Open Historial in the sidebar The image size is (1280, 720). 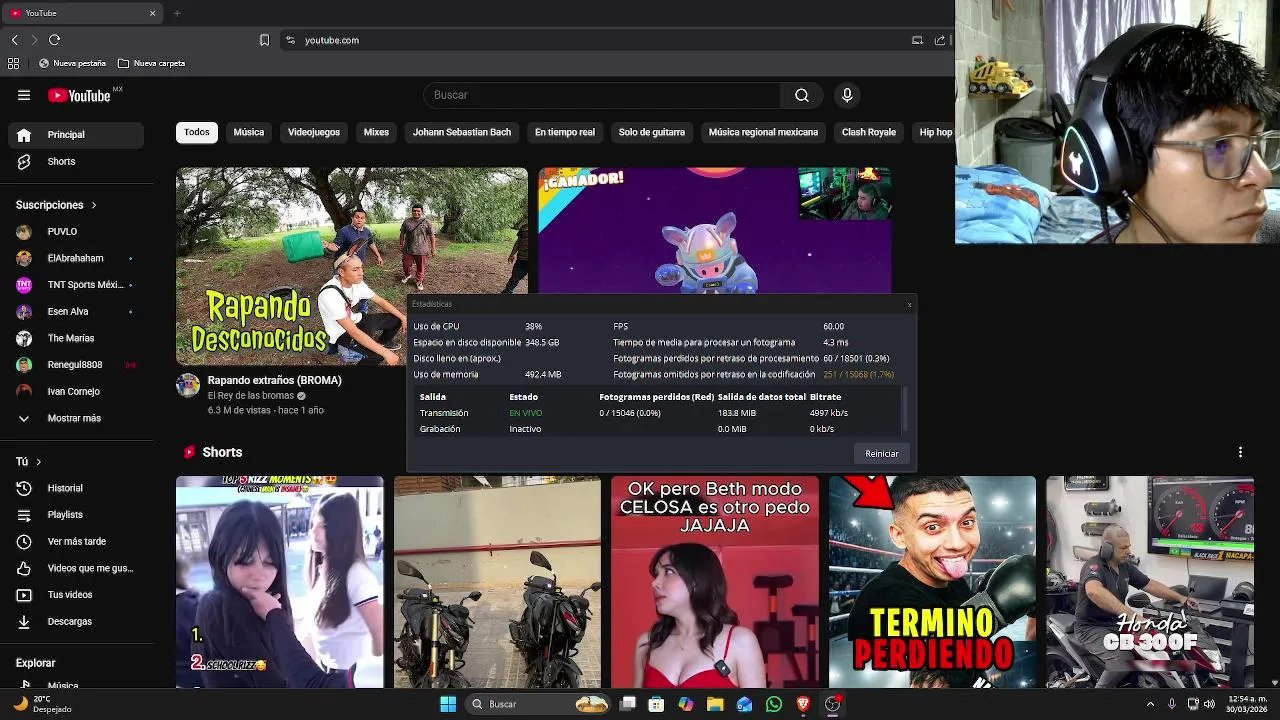76,488
